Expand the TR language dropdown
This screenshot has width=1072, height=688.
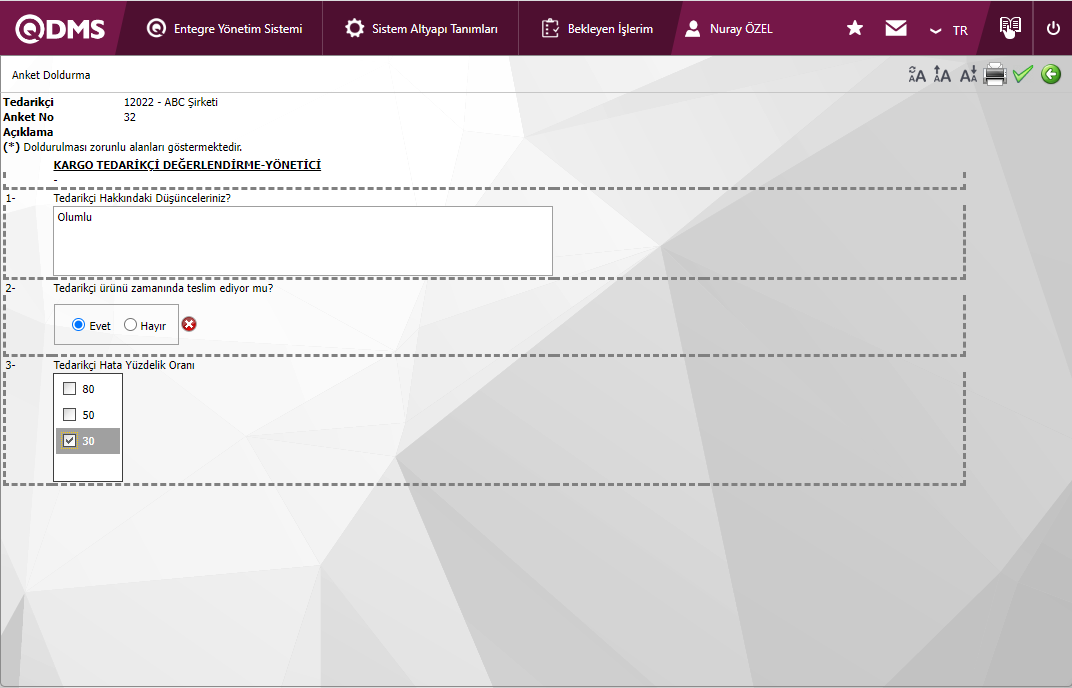pos(949,30)
